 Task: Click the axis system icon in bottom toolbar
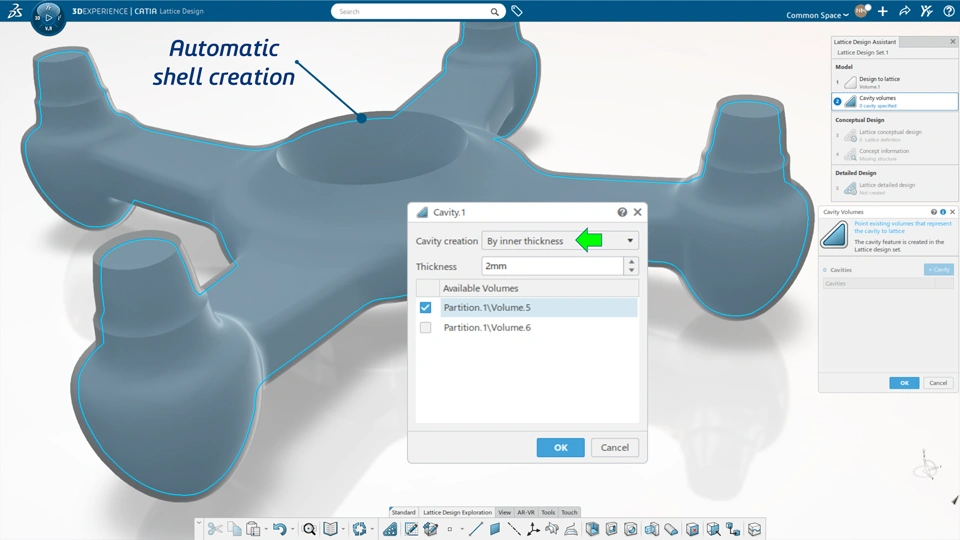[533, 528]
